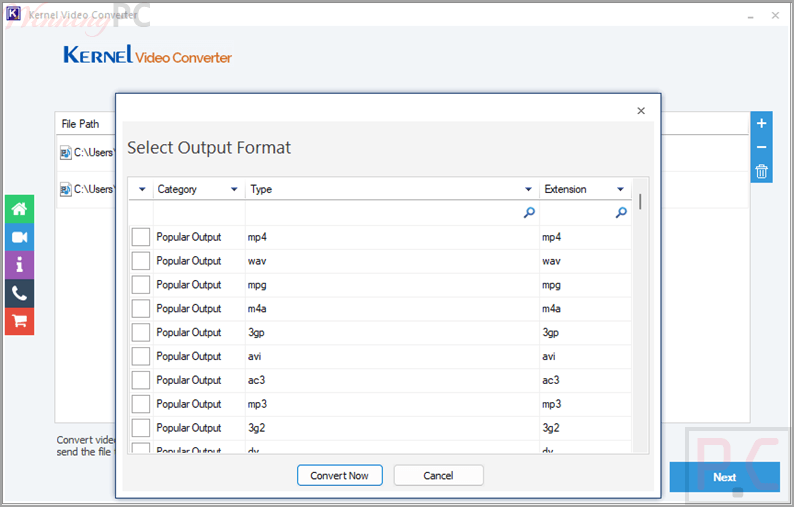
Task: Click the Kernel app logo in title bar
Action: point(13,14)
